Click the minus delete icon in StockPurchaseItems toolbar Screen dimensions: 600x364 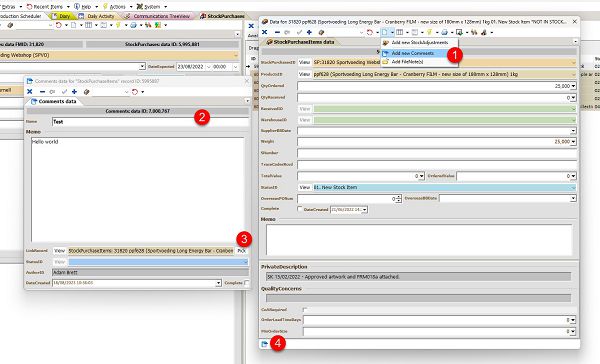pos(277,32)
